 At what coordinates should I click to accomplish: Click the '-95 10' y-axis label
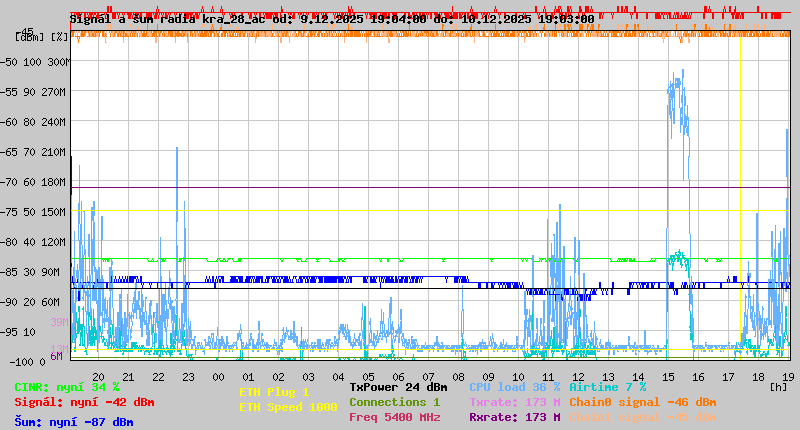tap(18, 332)
